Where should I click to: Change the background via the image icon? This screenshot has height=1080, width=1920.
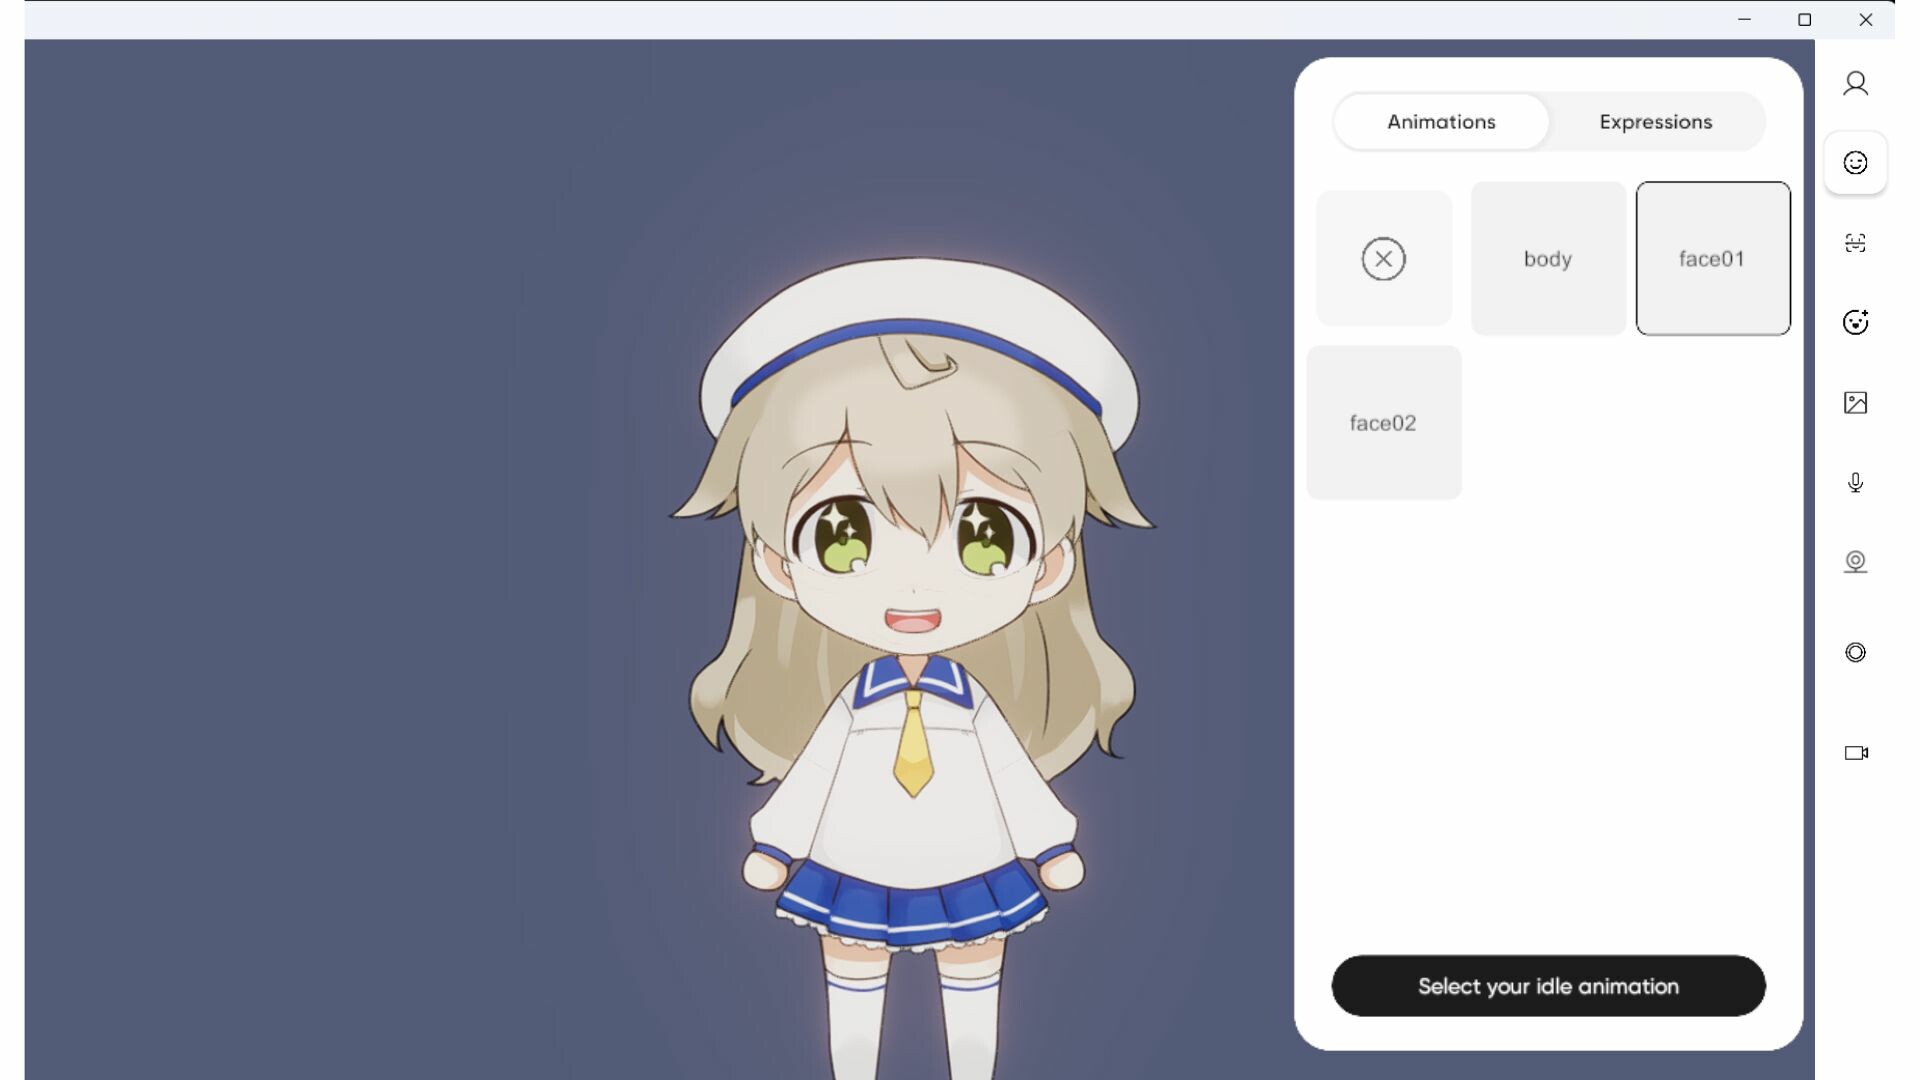tap(1856, 402)
